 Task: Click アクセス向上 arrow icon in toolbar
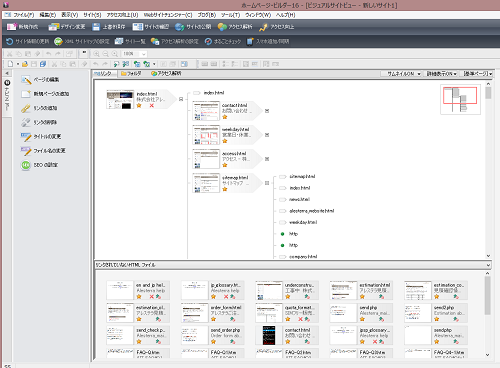[x=263, y=27]
